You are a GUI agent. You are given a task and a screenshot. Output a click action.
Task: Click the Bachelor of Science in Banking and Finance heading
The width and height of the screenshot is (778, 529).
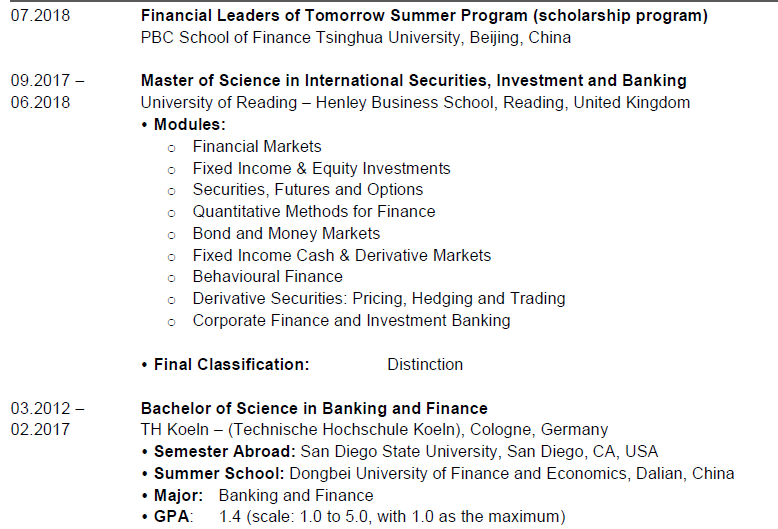pos(314,408)
